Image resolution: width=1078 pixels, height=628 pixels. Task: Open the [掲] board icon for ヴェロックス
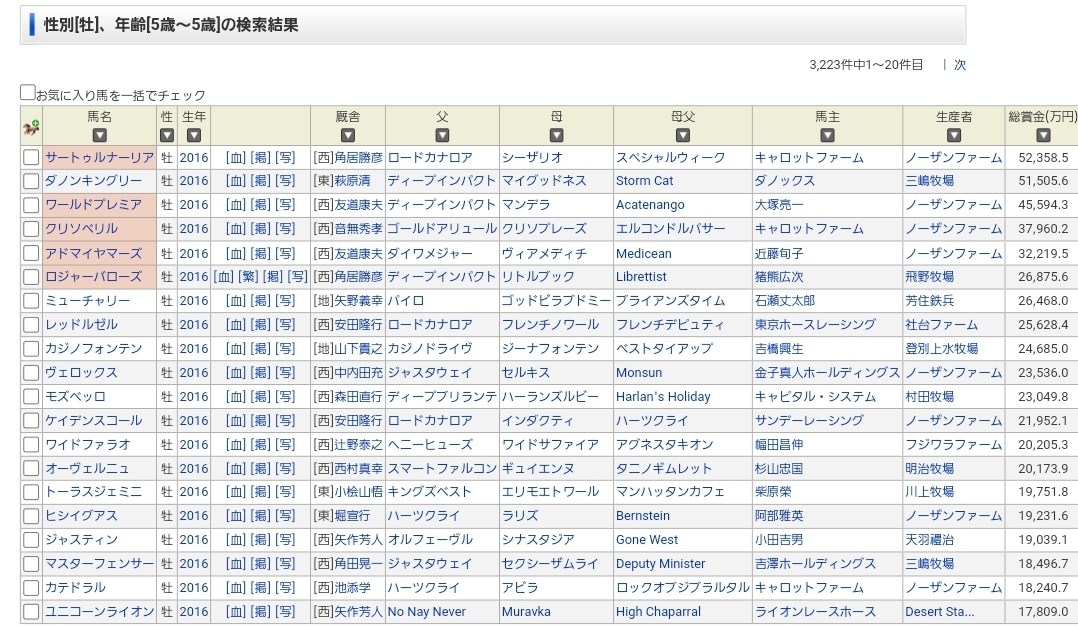pos(260,373)
